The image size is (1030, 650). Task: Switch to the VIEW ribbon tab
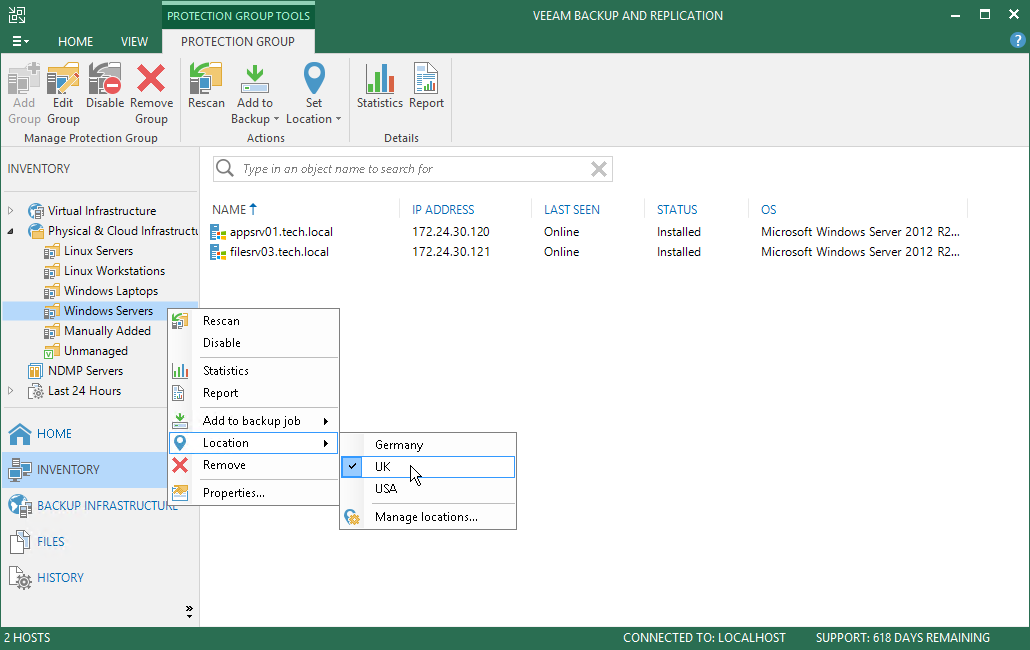[x=134, y=41]
